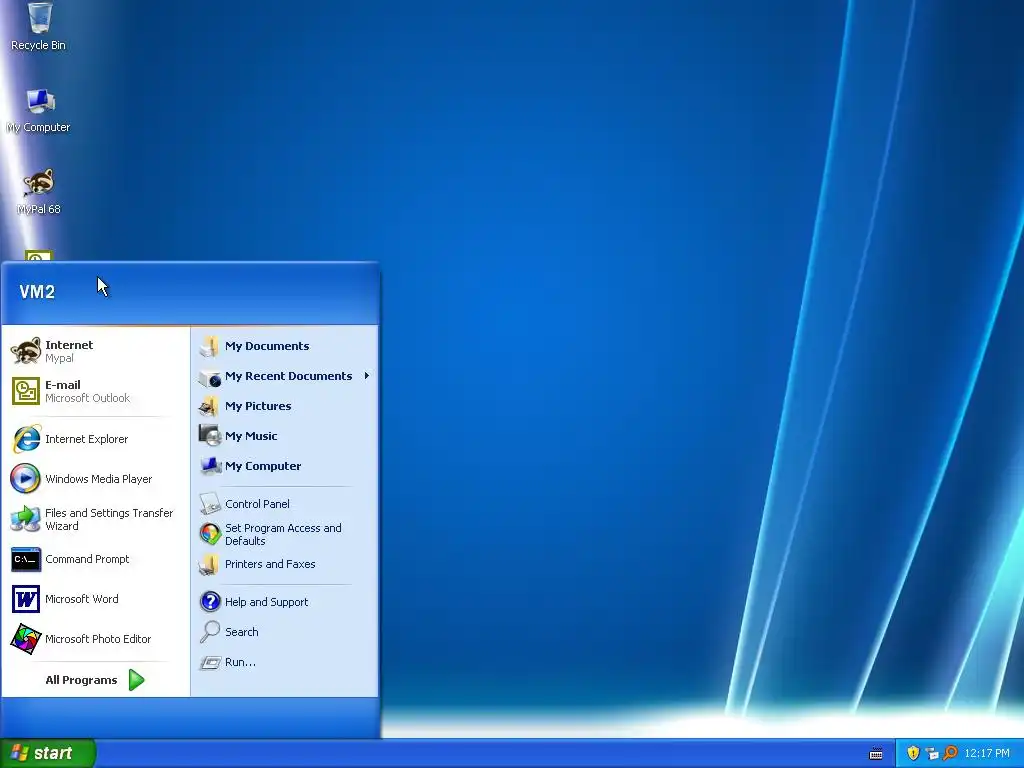Click the Start button
This screenshot has width=1024, height=768.
48,753
